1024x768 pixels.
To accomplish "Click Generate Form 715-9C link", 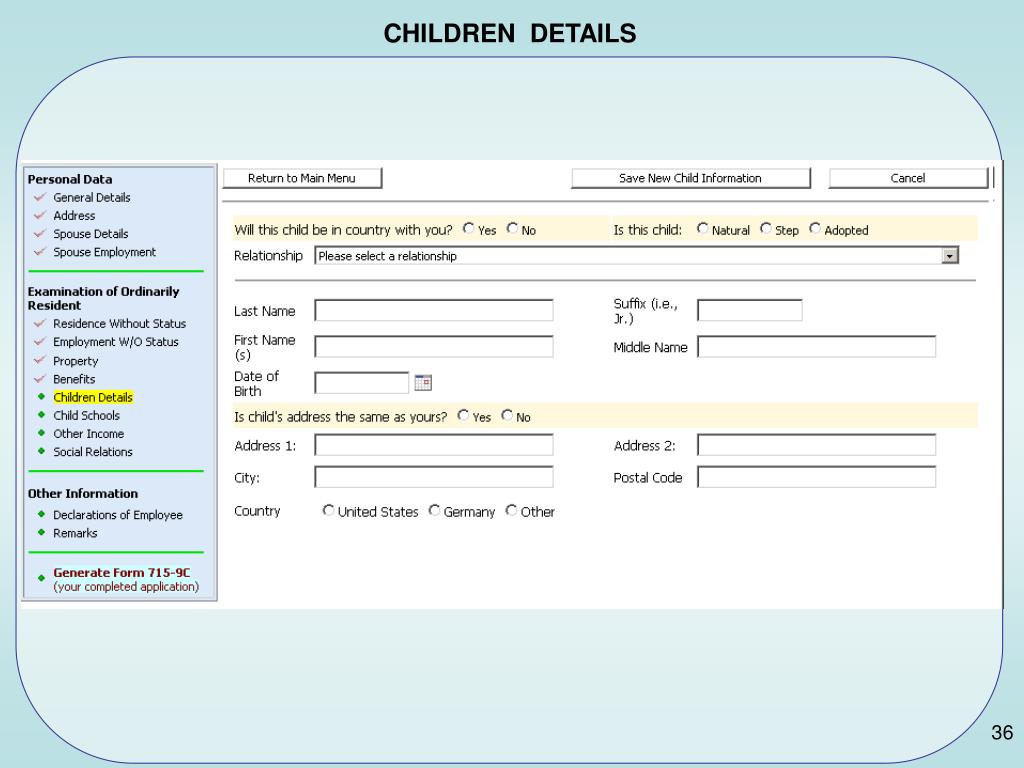I will coord(122,573).
